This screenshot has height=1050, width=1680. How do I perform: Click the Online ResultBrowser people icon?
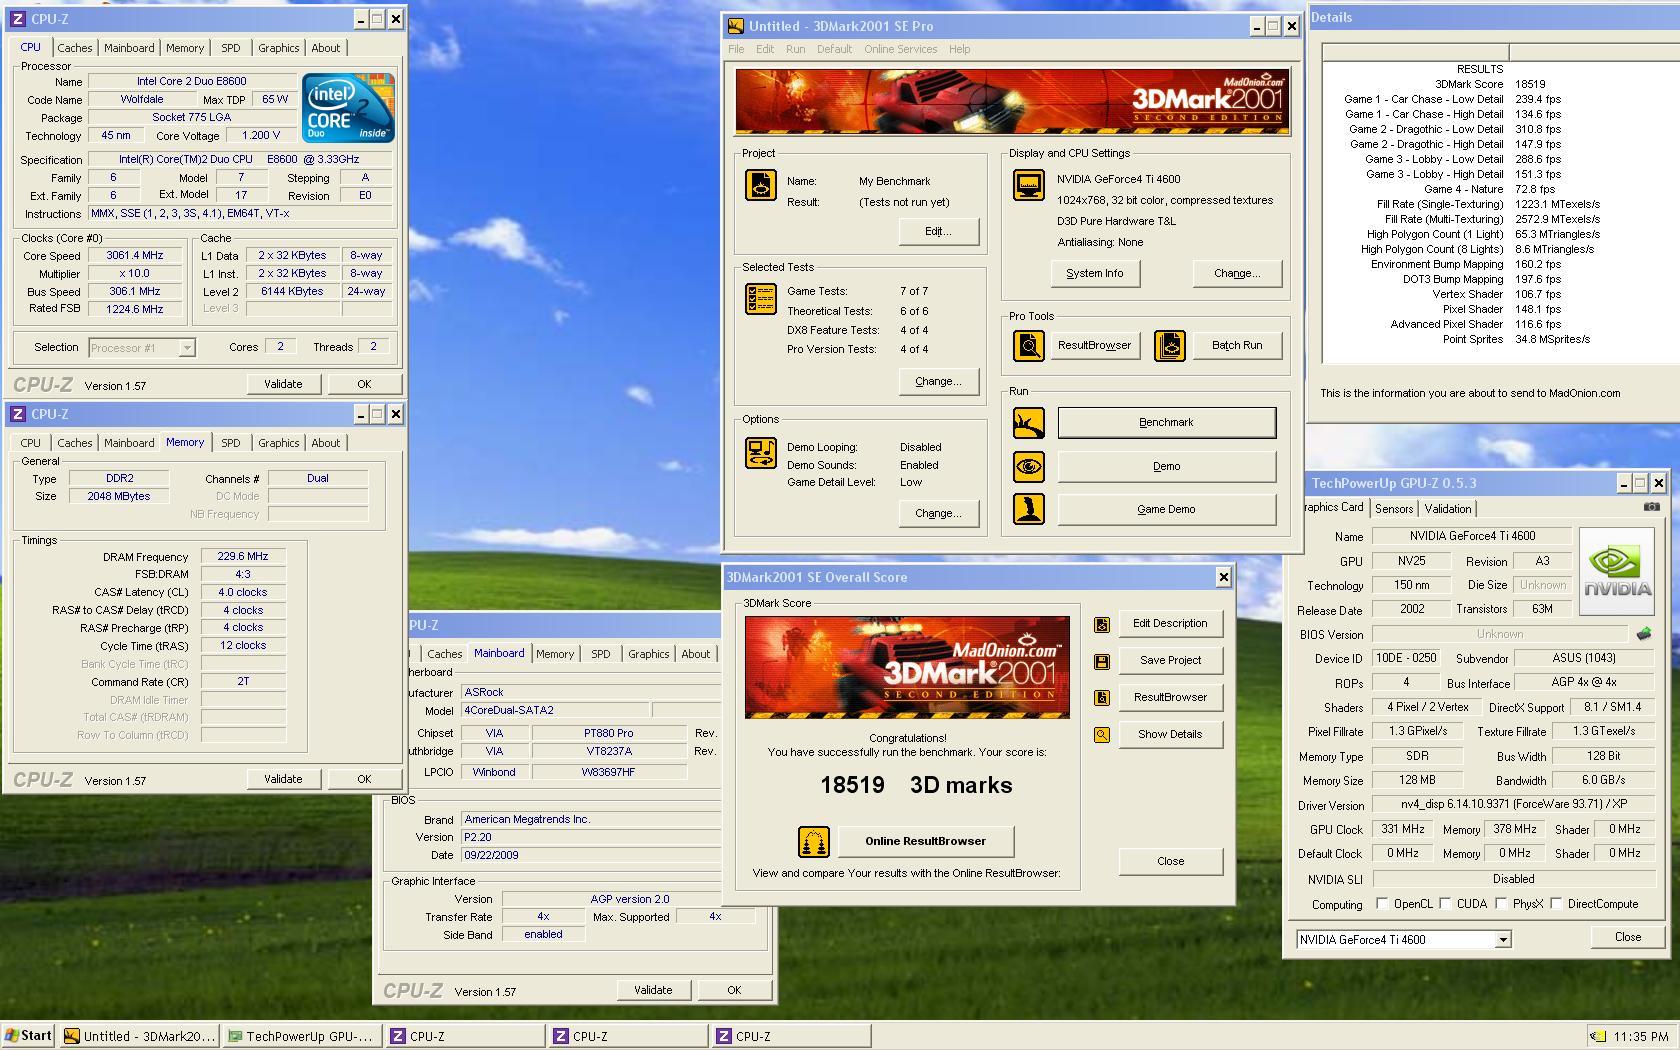[x=813, y=842]
